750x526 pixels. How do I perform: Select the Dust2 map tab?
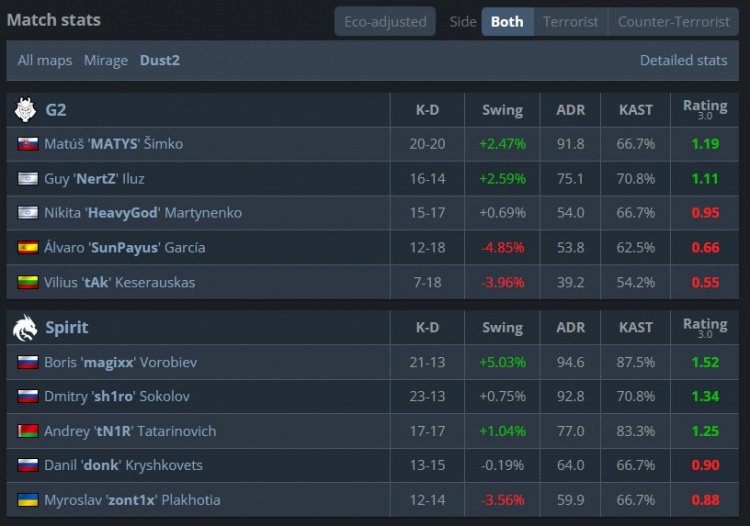click(160, 60)
